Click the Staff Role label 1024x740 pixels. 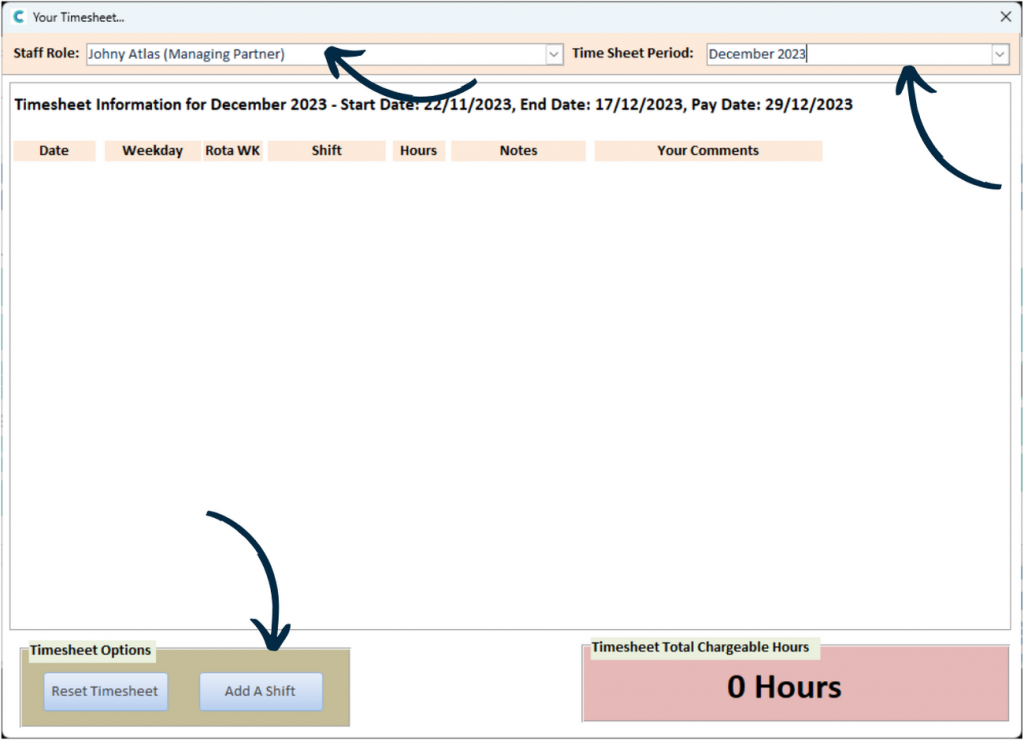46,53
